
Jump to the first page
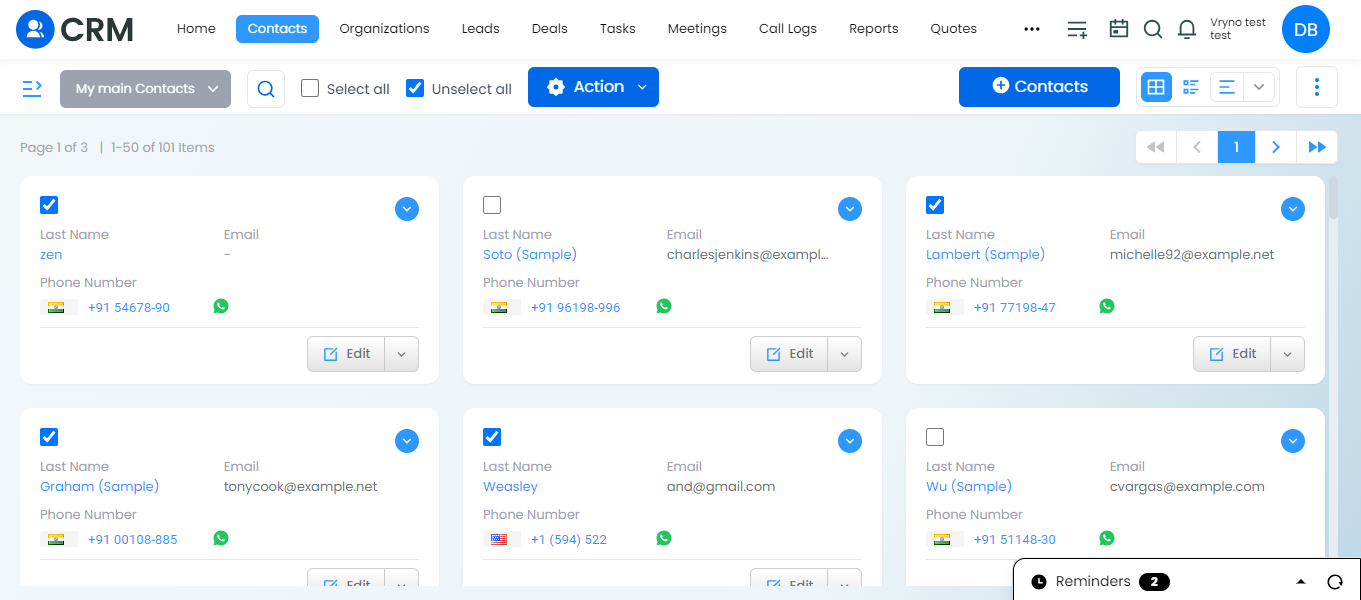[x=1156, y=147]
